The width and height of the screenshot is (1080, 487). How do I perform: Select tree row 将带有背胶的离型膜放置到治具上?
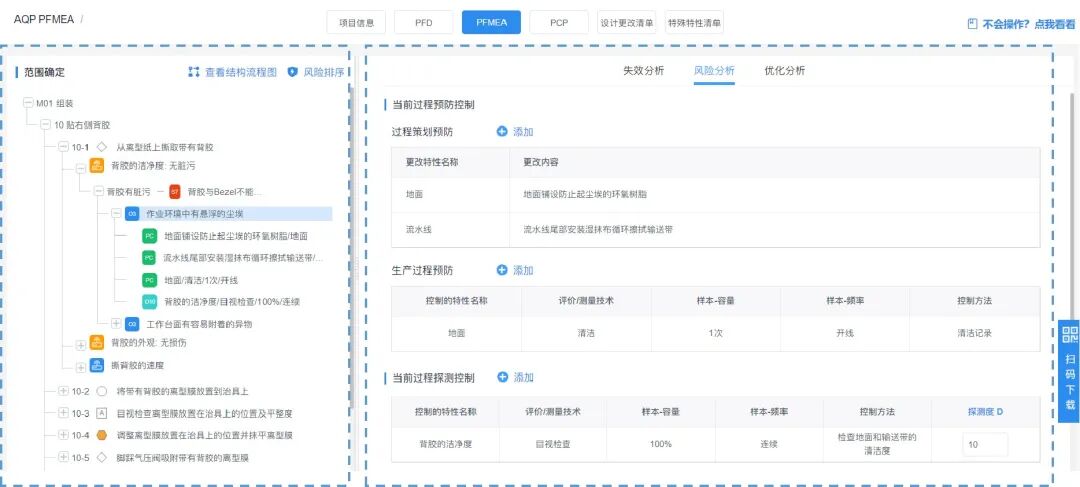pyautogui.click(x=182, y=391)
